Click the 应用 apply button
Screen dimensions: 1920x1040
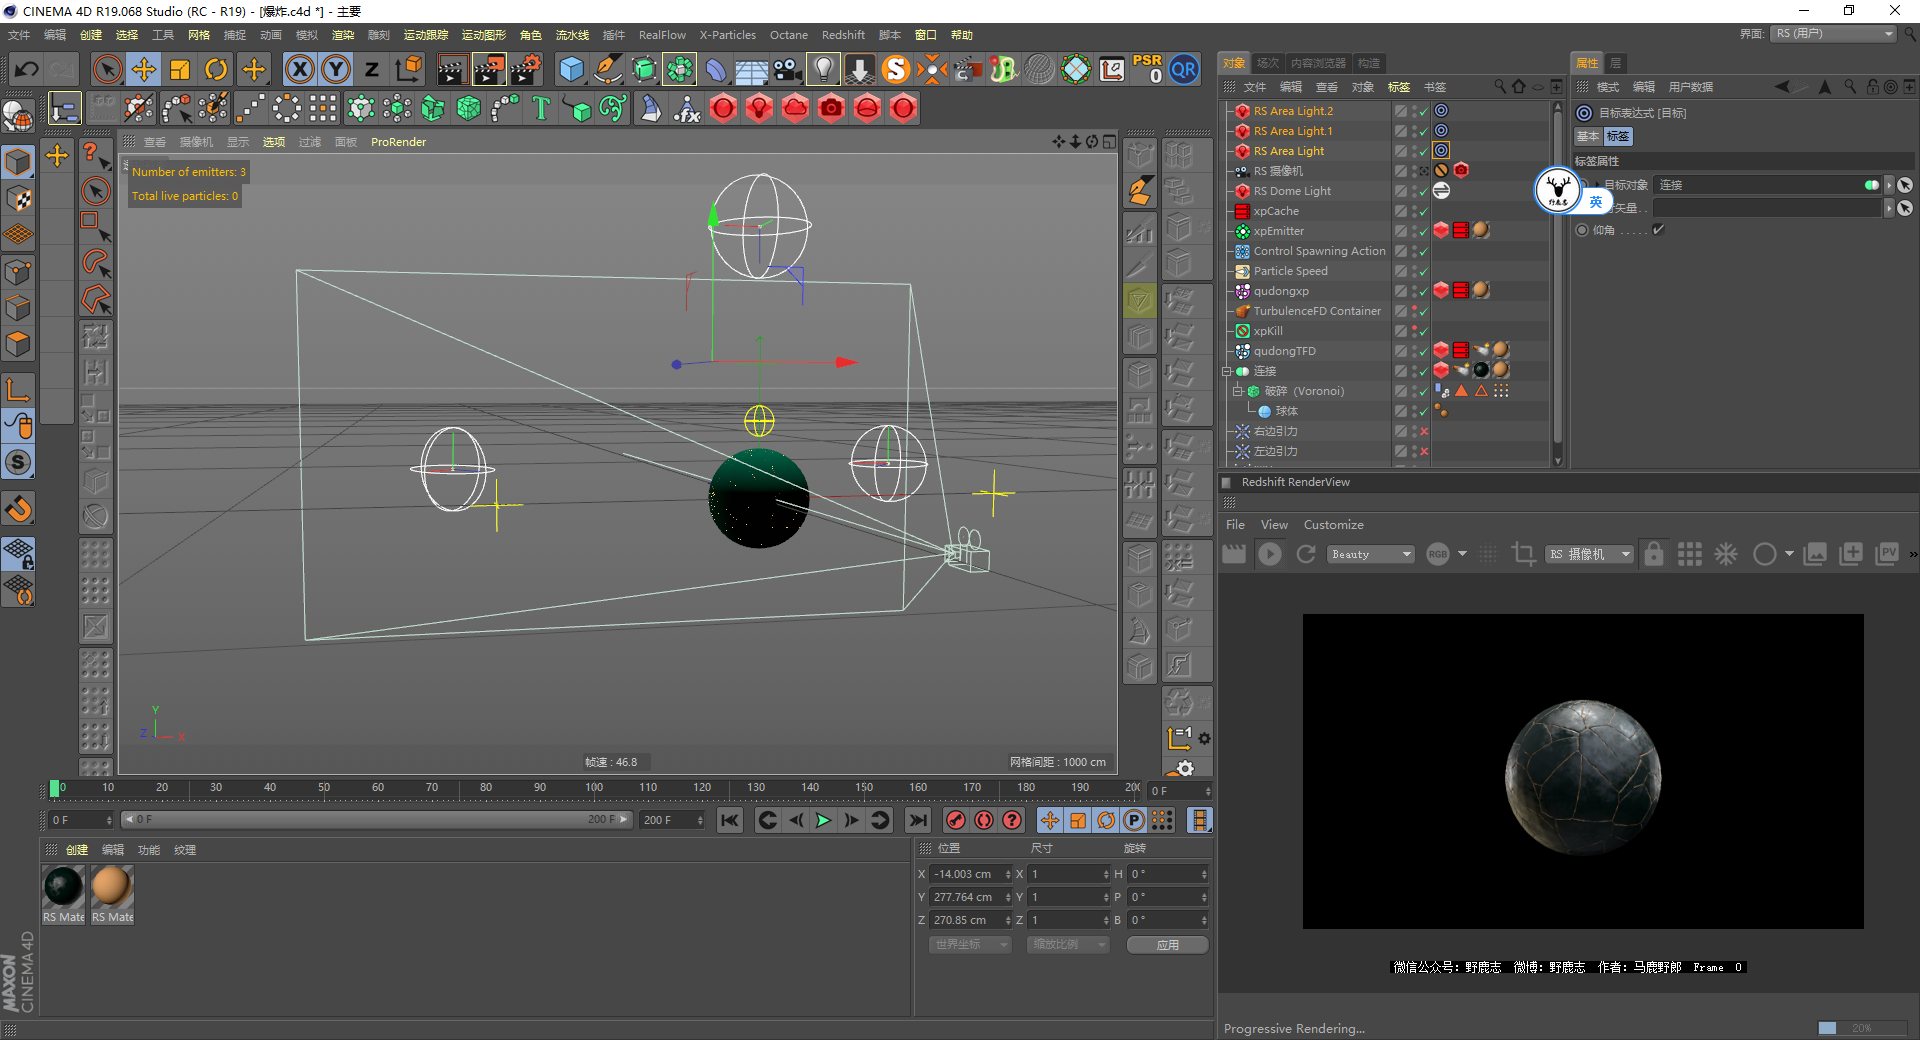pos(1168,945)
